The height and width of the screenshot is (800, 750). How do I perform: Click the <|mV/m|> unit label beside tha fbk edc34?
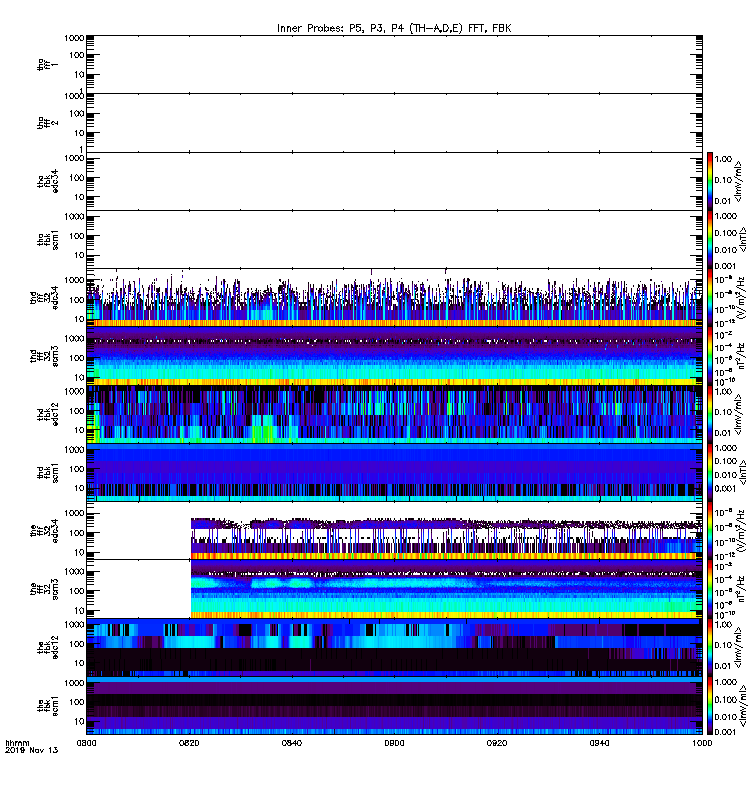(738, 181)
